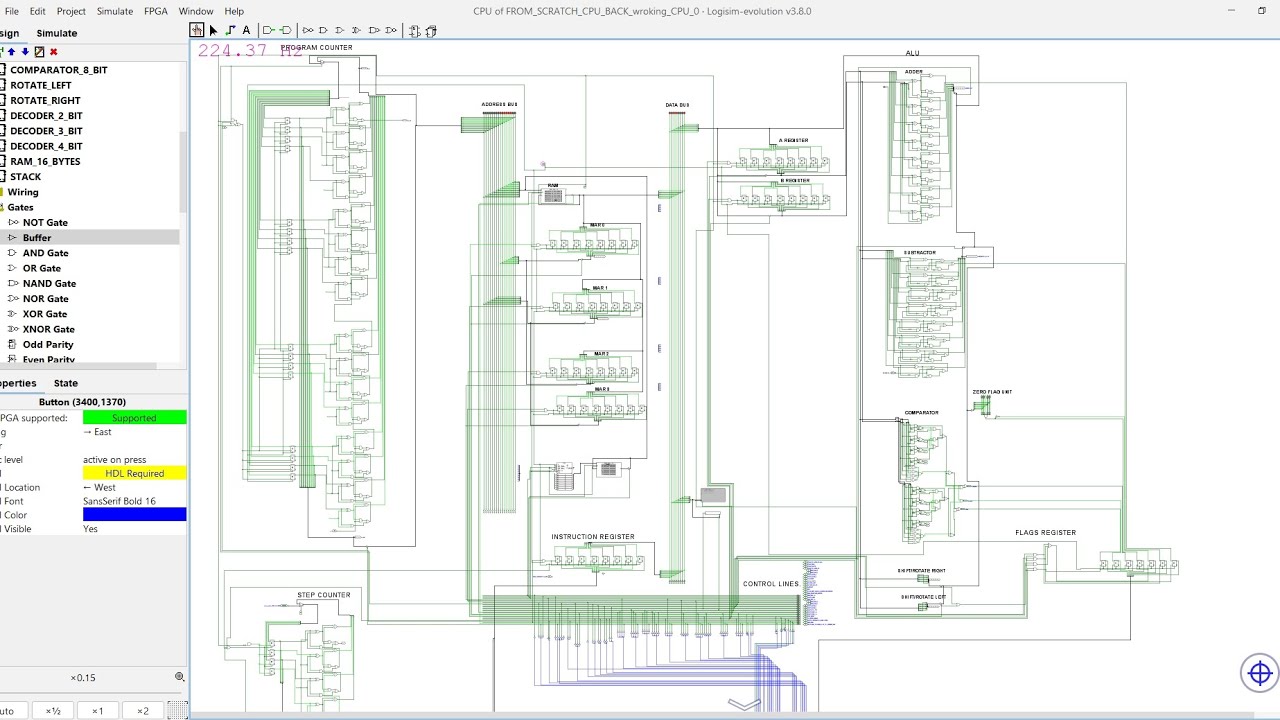
Task: Switch to the Simulate tab
Action: coord(57,33)
